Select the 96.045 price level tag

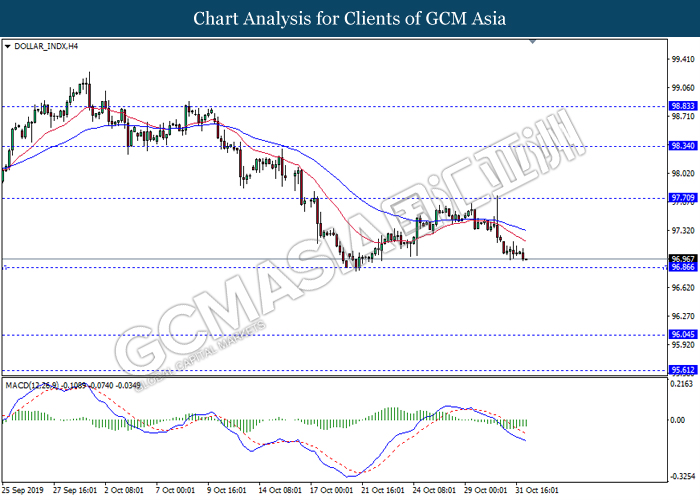(x=683, y=335)
